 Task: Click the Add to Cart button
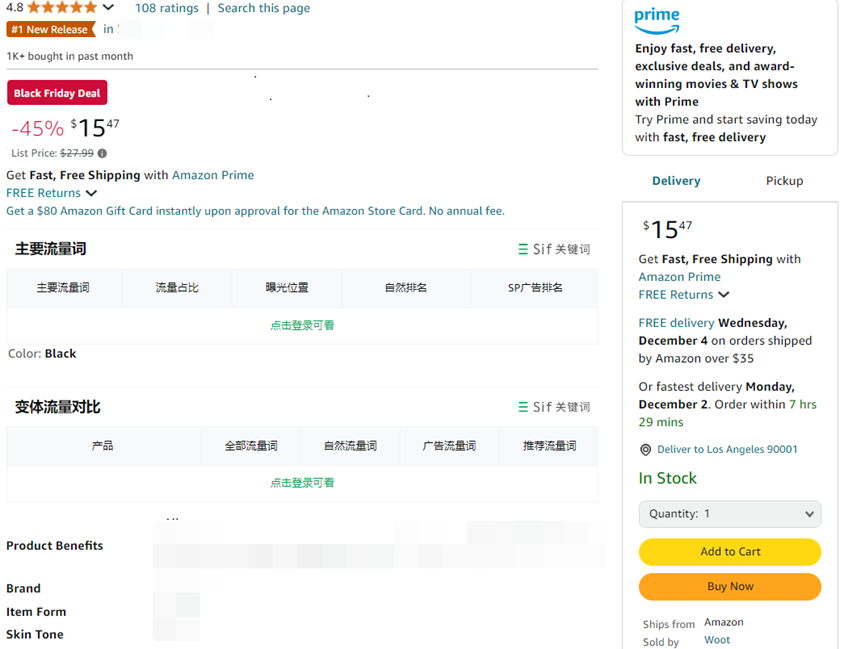coord(730,552)
